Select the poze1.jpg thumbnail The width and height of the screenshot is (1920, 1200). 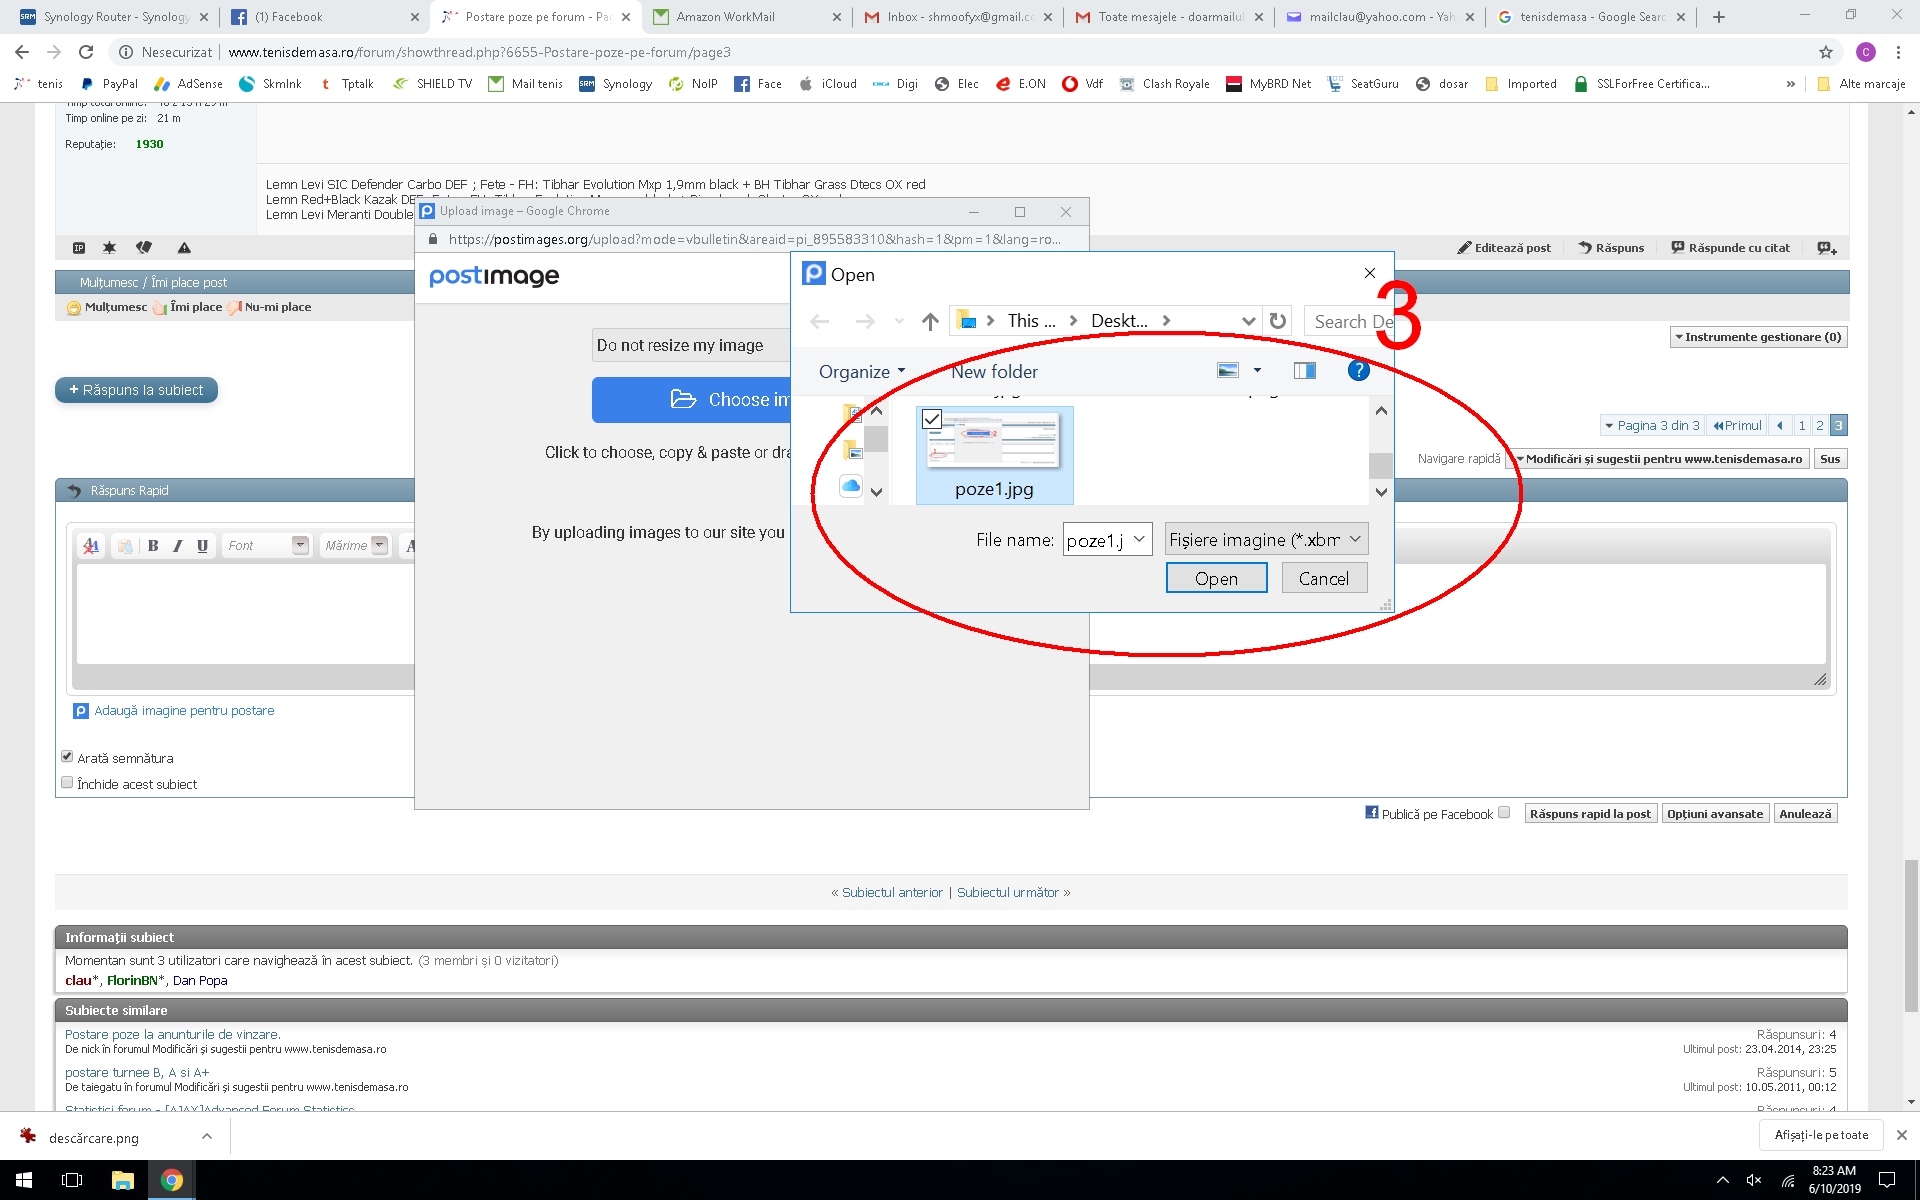[x=994, y=455]
